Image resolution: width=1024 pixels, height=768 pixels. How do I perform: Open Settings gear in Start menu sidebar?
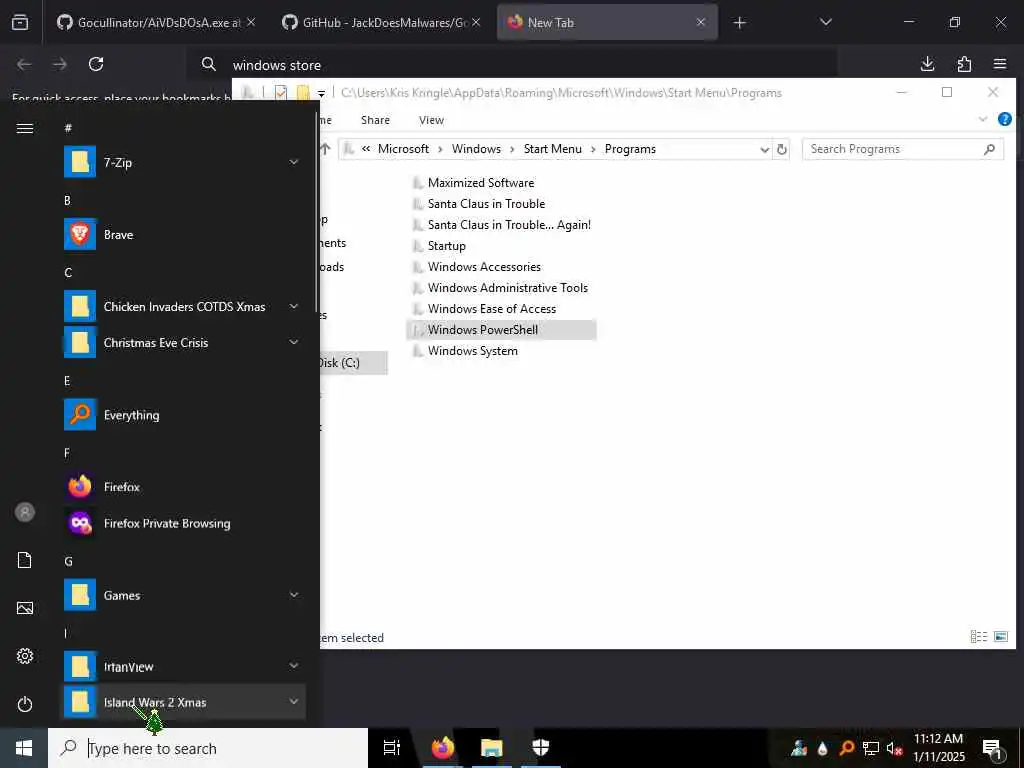[x=25, y=656]
